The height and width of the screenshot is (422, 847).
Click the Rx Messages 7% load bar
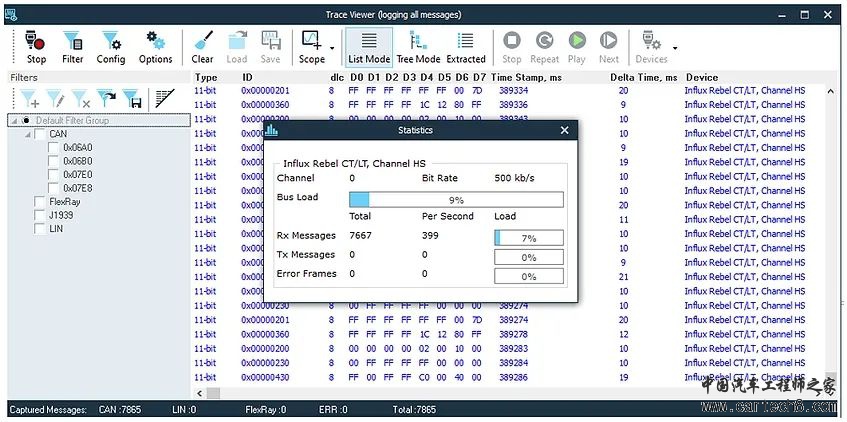(529, 238)
